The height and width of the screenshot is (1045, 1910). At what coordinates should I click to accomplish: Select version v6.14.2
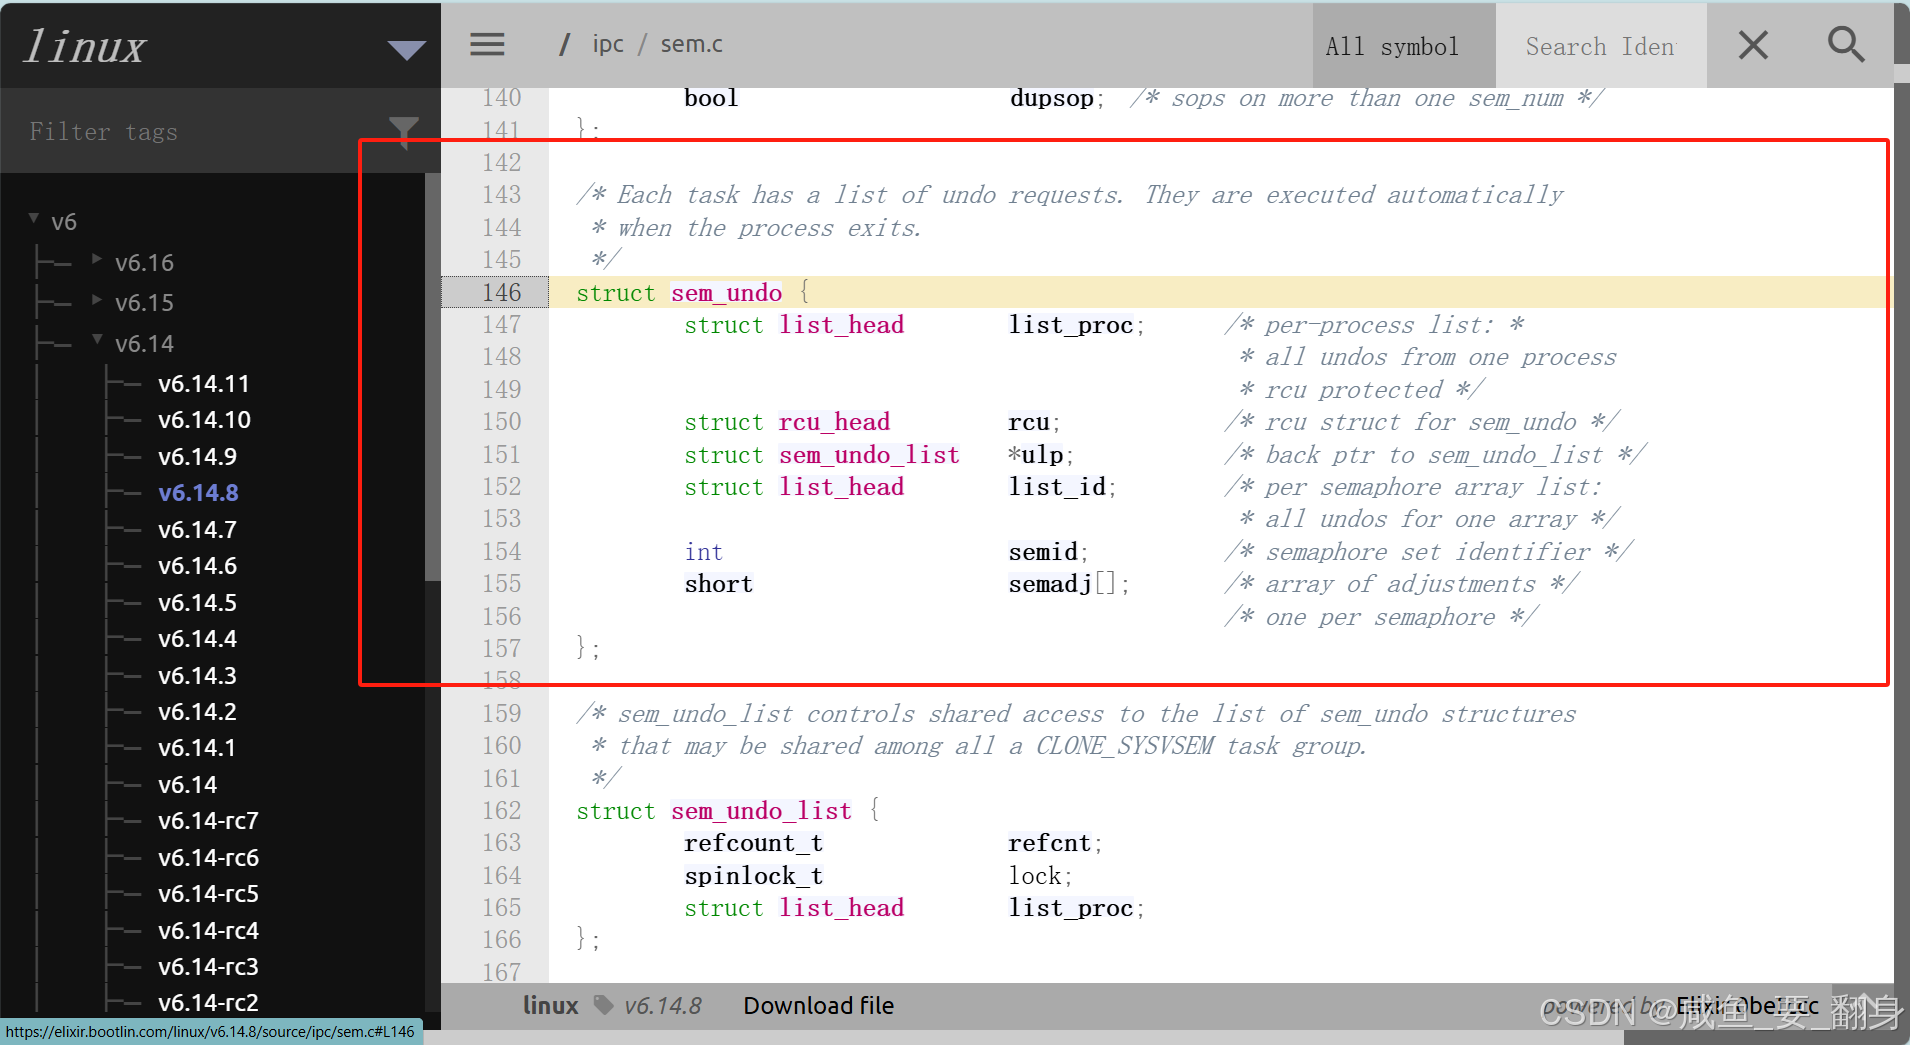[198, 712]
